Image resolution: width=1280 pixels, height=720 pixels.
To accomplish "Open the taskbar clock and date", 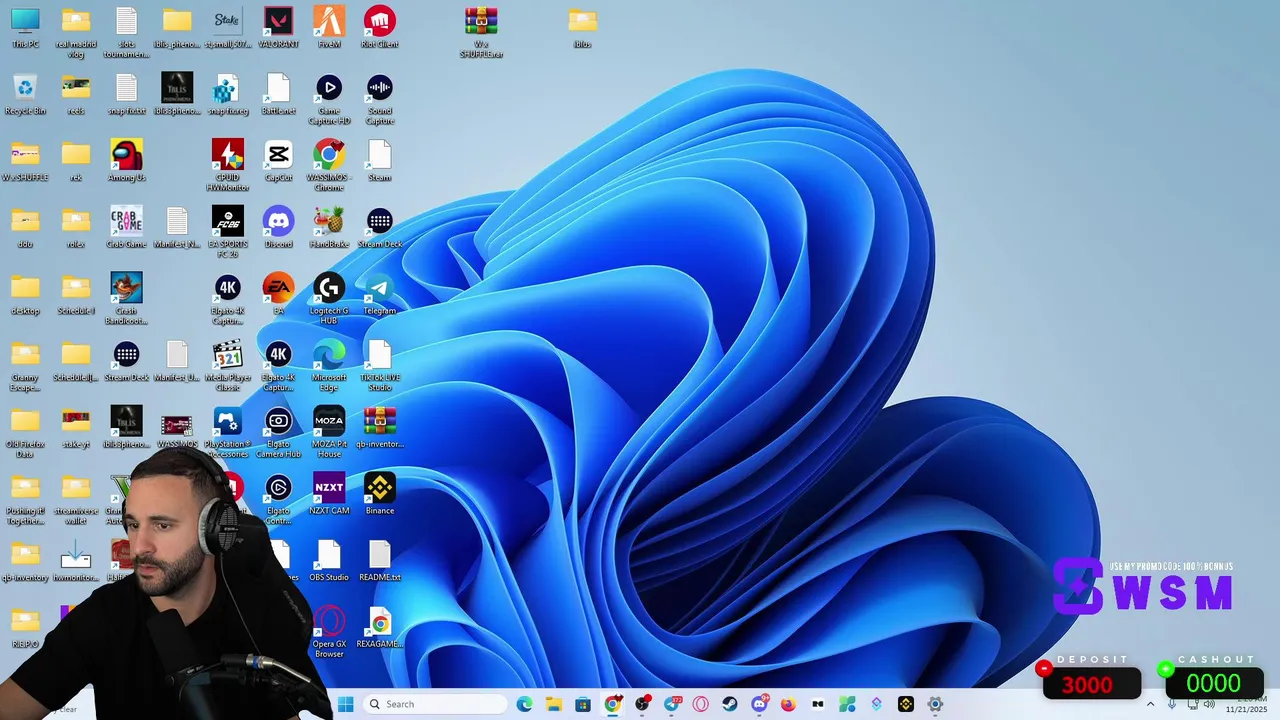I will pyautogui.click(x=1246, y=704).
